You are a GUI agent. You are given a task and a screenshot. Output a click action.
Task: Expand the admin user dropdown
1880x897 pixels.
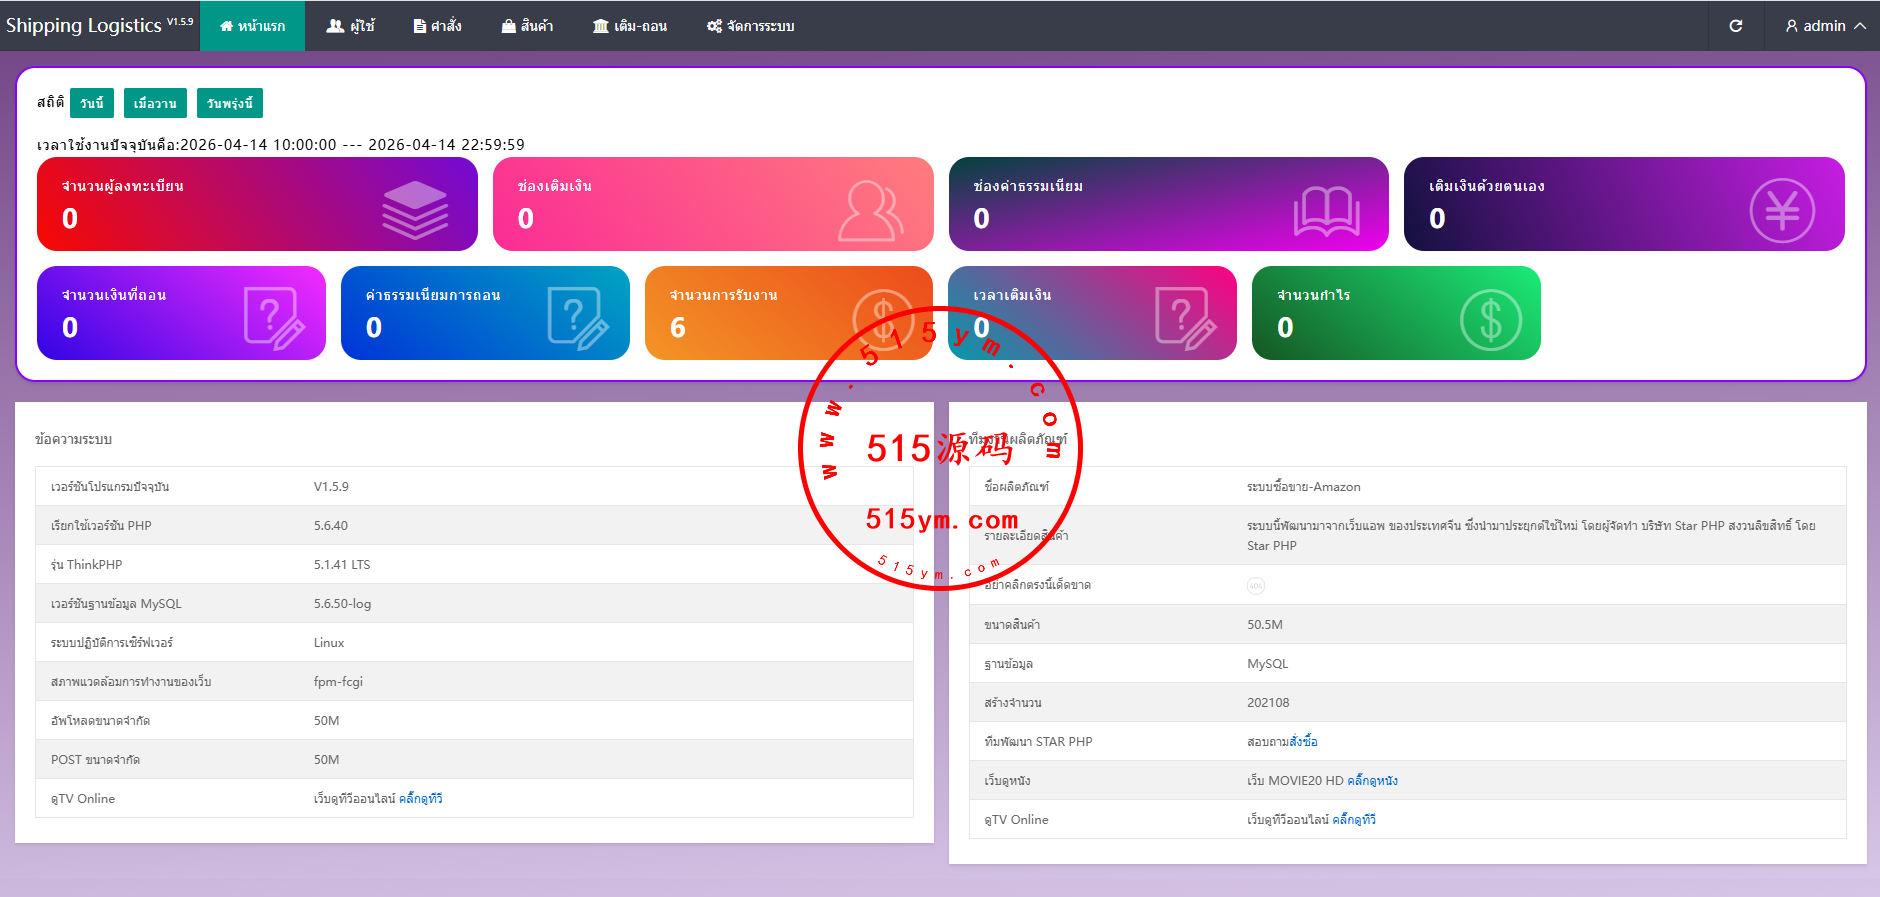[1825, 26]
